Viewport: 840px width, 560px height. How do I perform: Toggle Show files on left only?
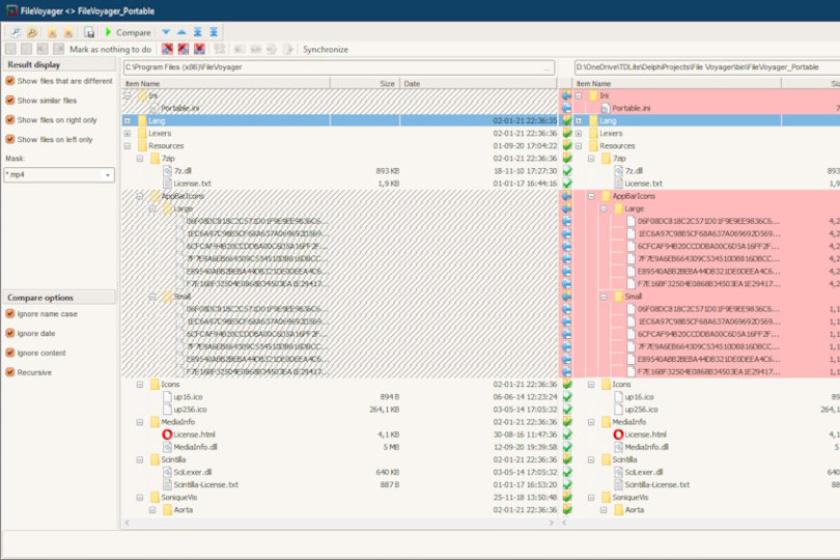point(10,139)
